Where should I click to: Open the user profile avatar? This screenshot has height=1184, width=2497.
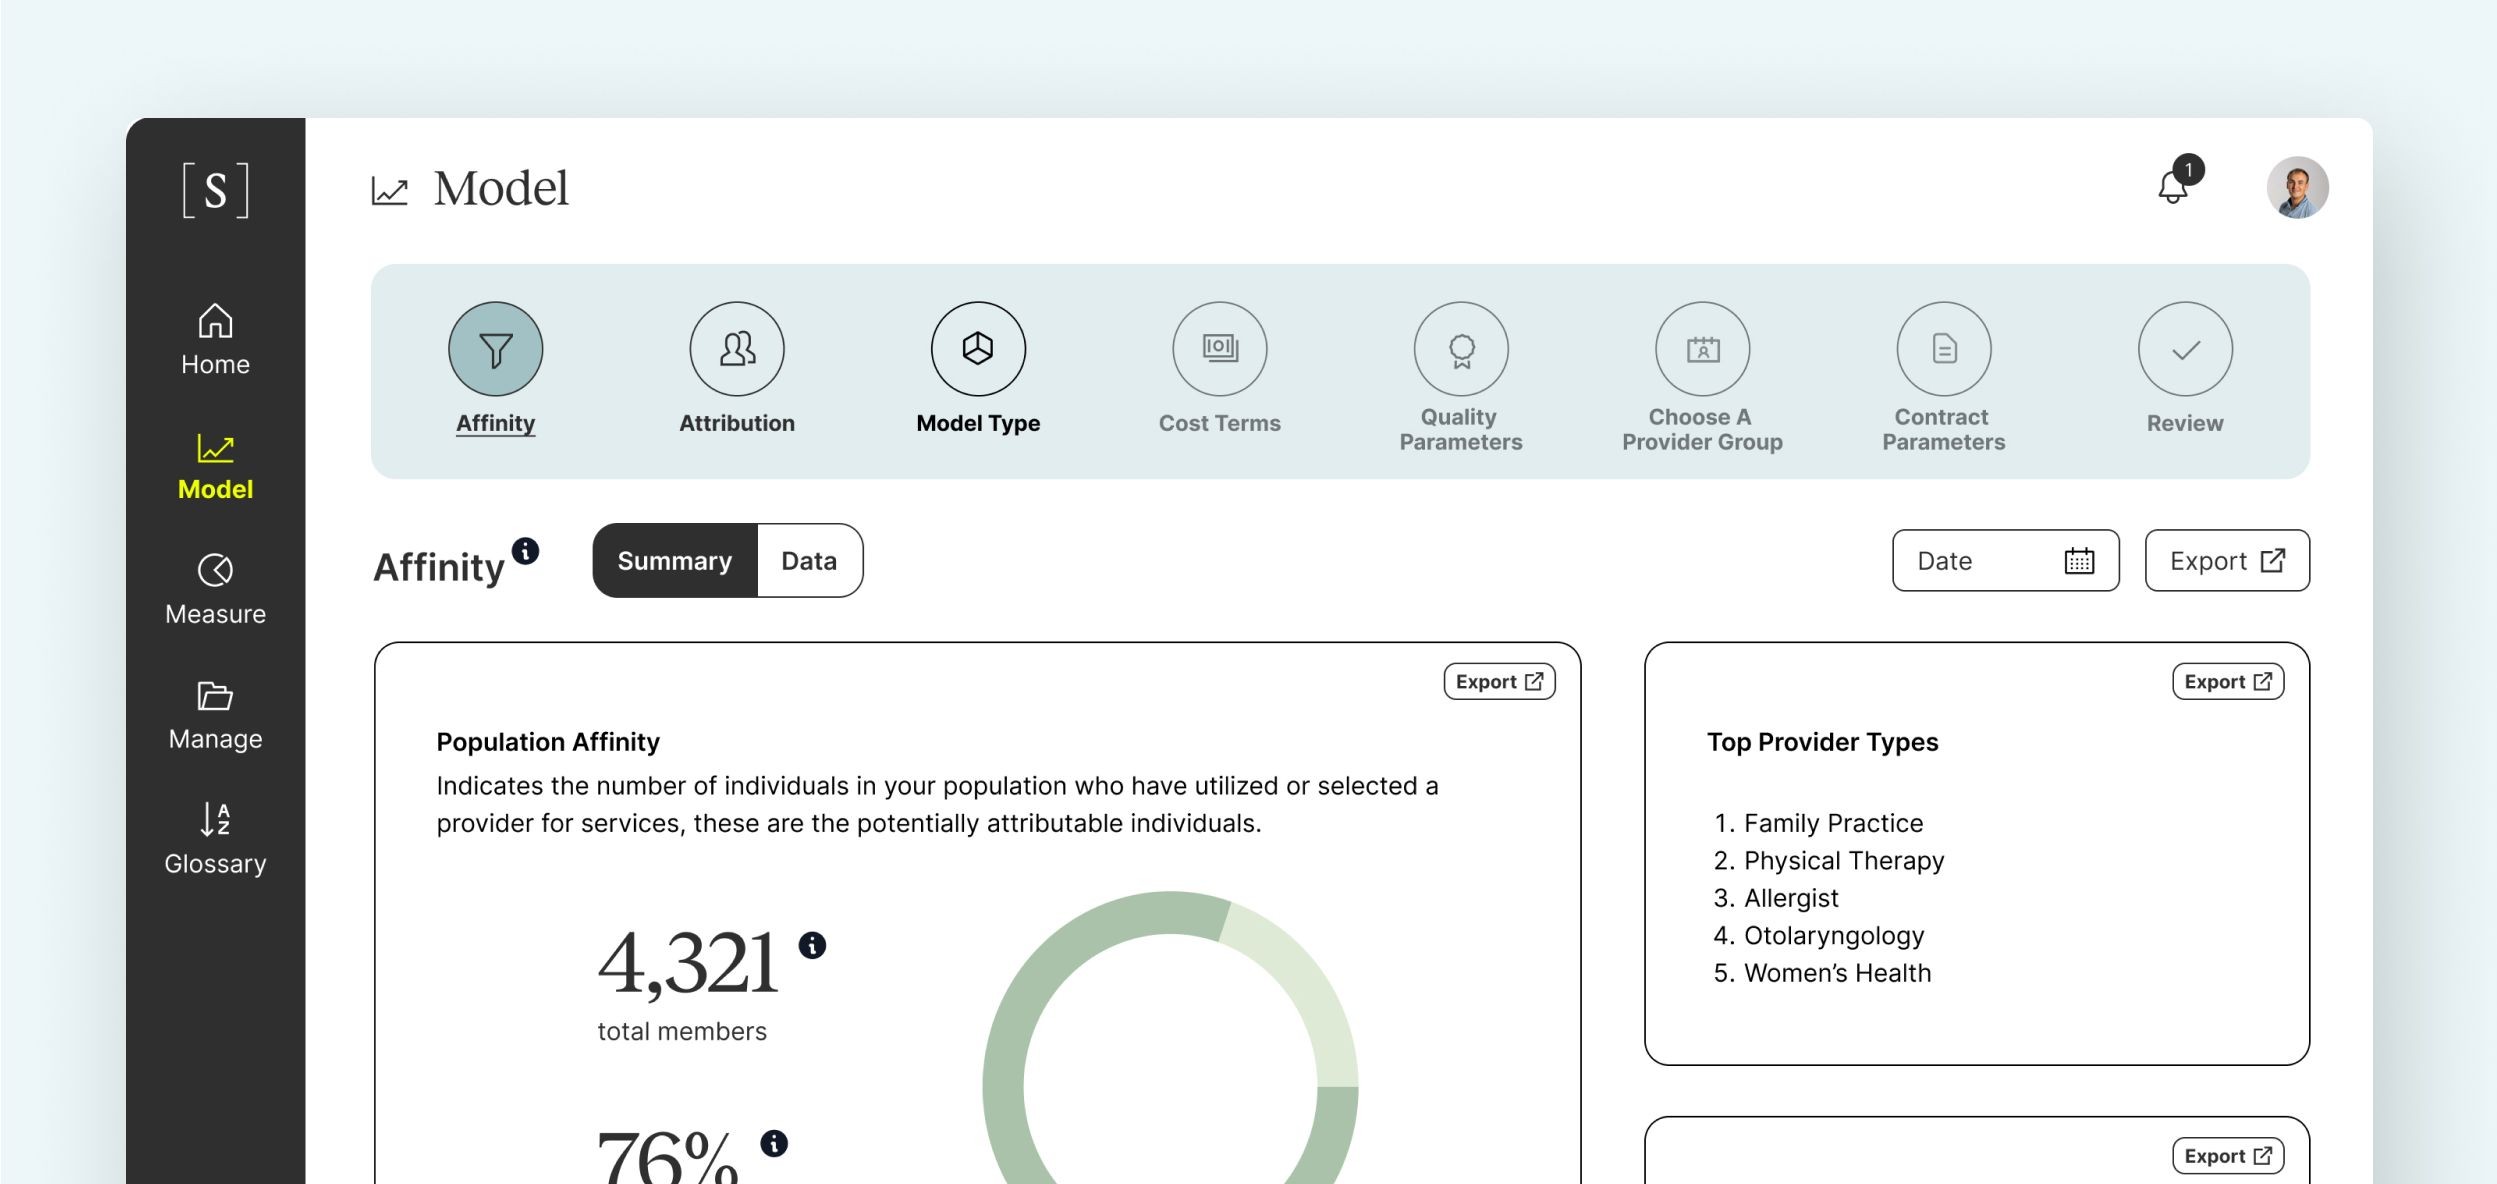[2297, 187]
